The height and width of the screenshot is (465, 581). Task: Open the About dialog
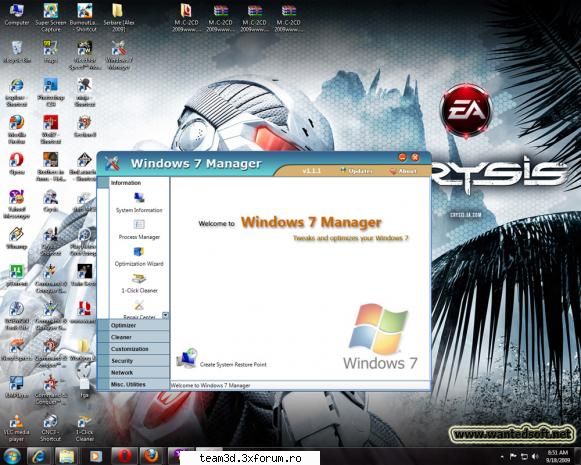coord(403,171)
